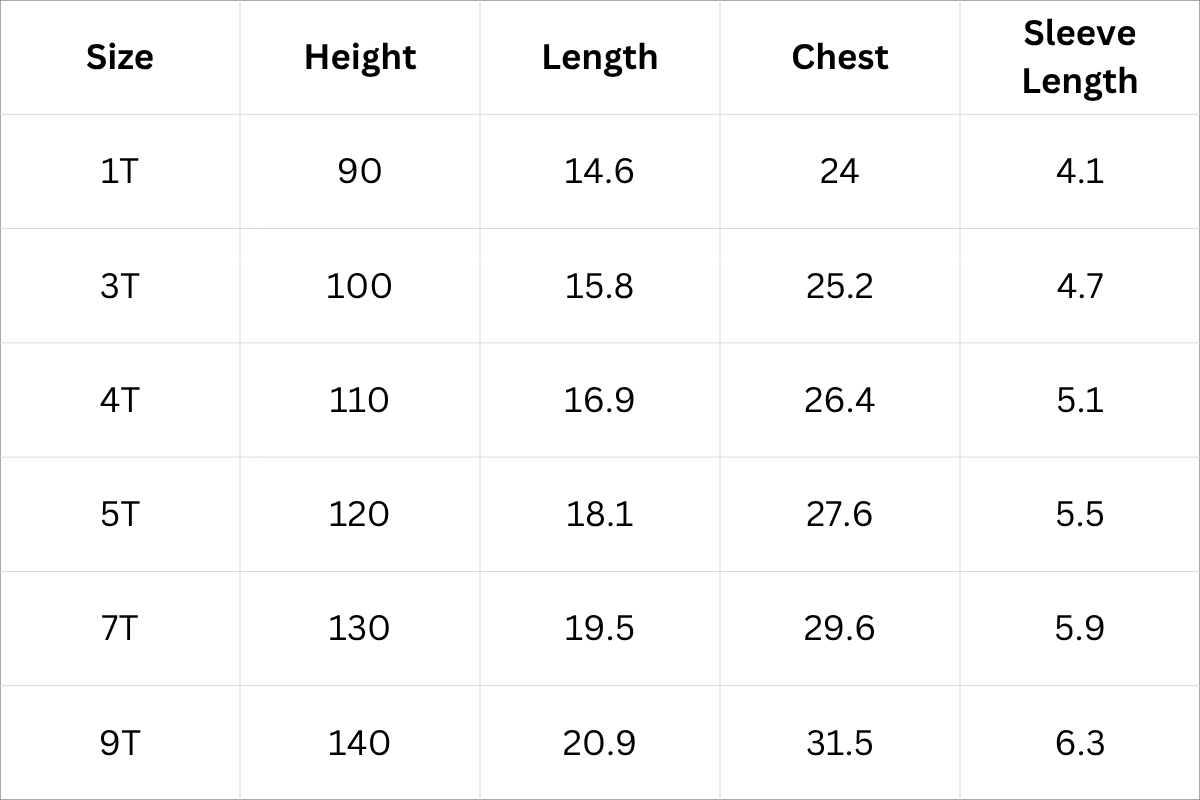Click the 5T size cell

point(120,514)
